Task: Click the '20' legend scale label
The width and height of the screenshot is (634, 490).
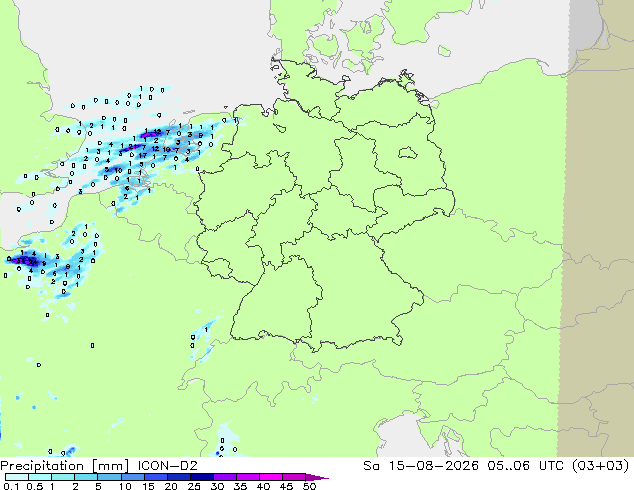Action: (x=171, y=486)
